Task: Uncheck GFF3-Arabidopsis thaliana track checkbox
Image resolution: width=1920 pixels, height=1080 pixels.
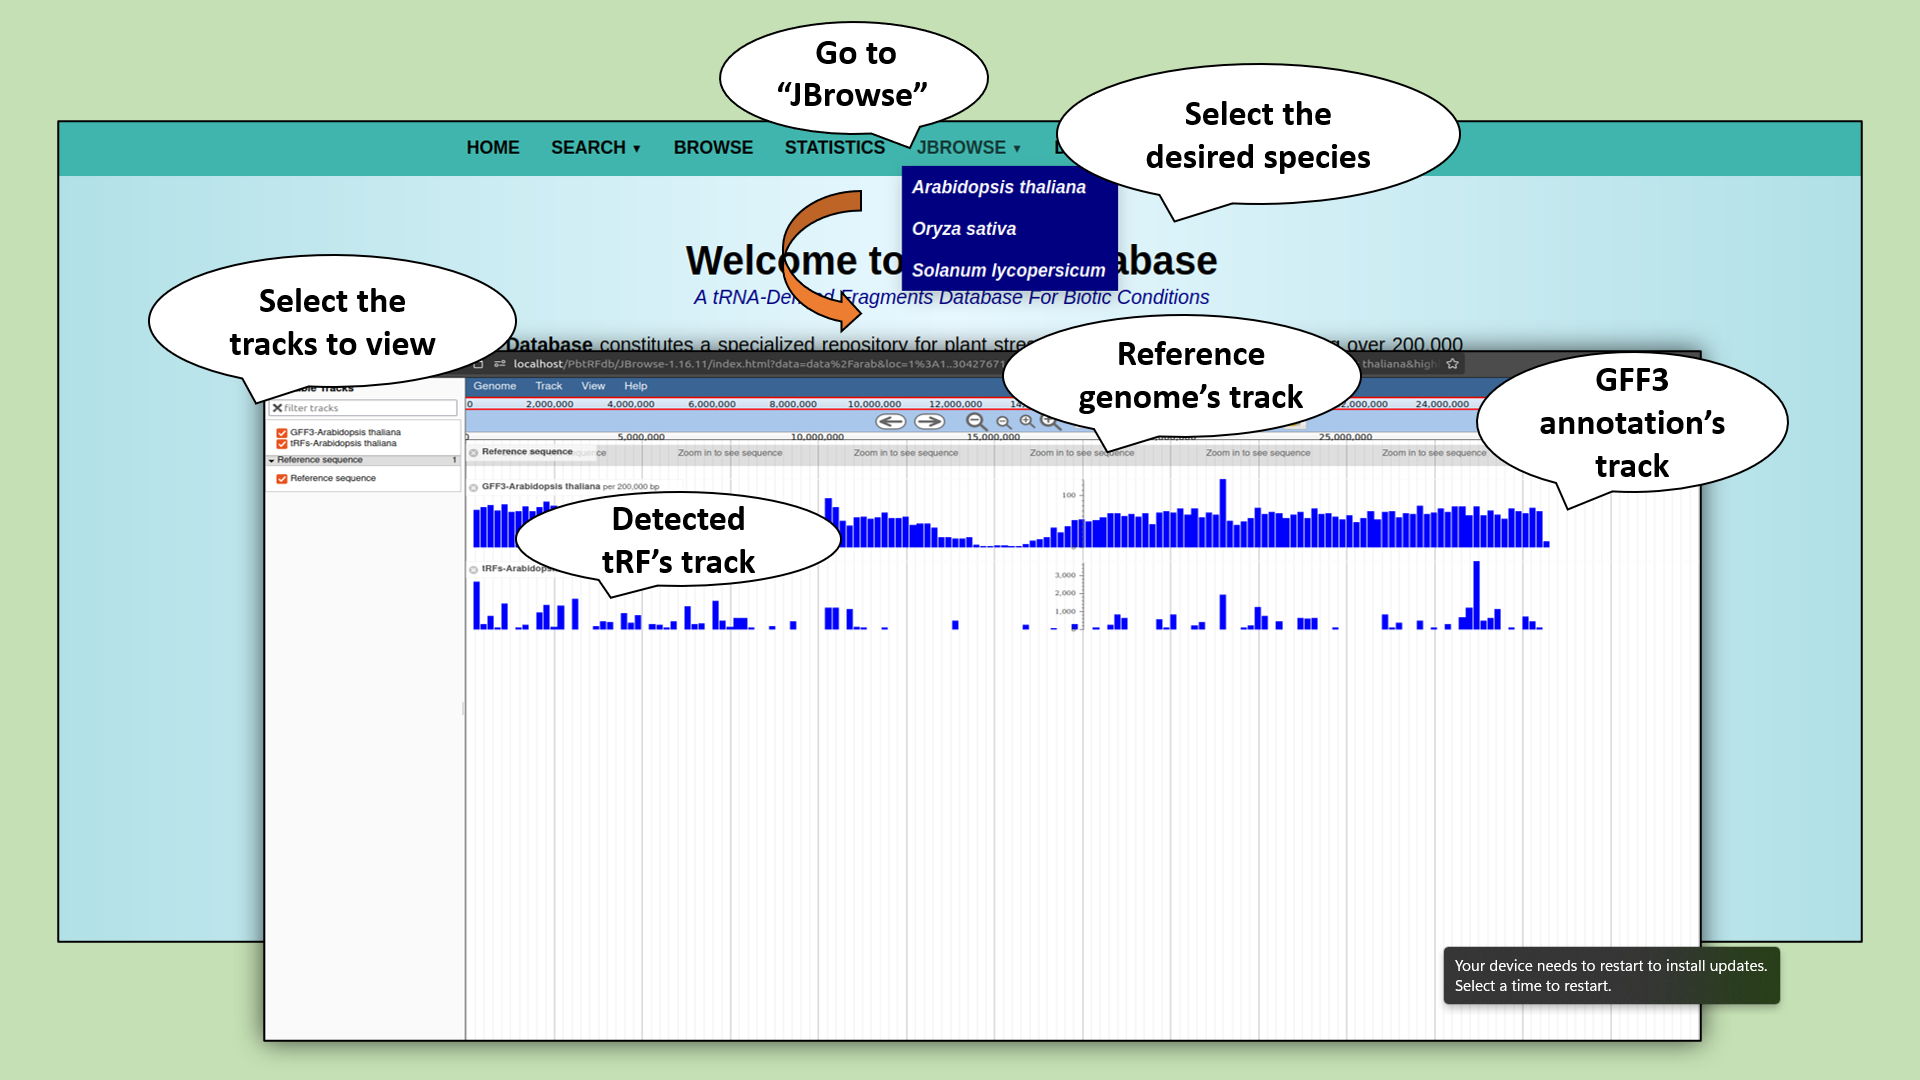Action: pyautogui.click(x=282, y=433)
